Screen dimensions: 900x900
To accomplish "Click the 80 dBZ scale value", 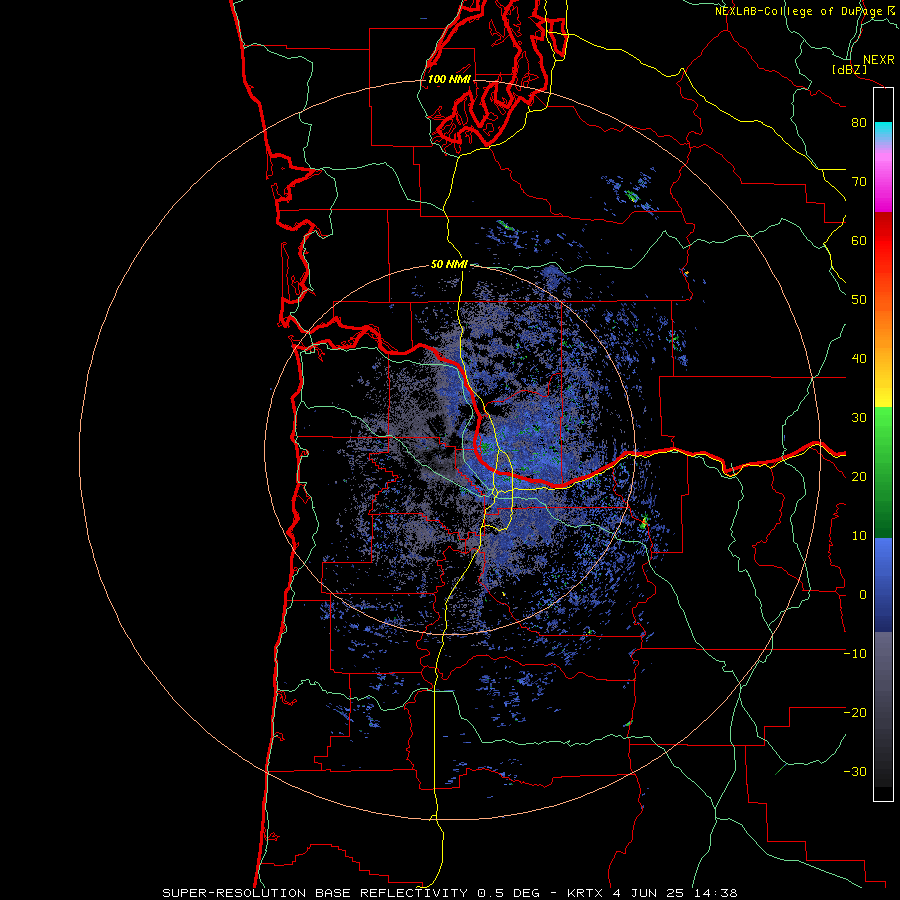I will pos(859,123).
